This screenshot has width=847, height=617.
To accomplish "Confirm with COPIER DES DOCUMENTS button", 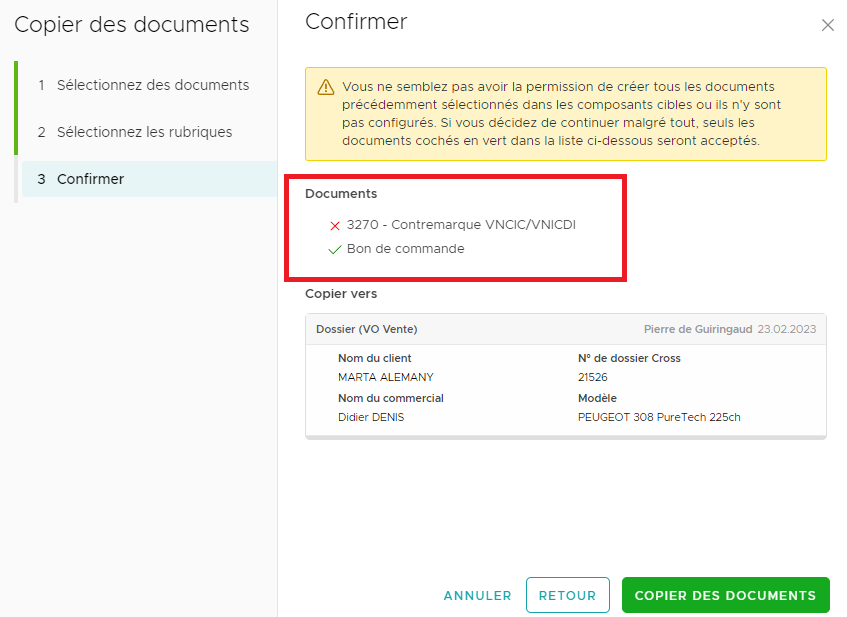I will (x=725, y=595).
